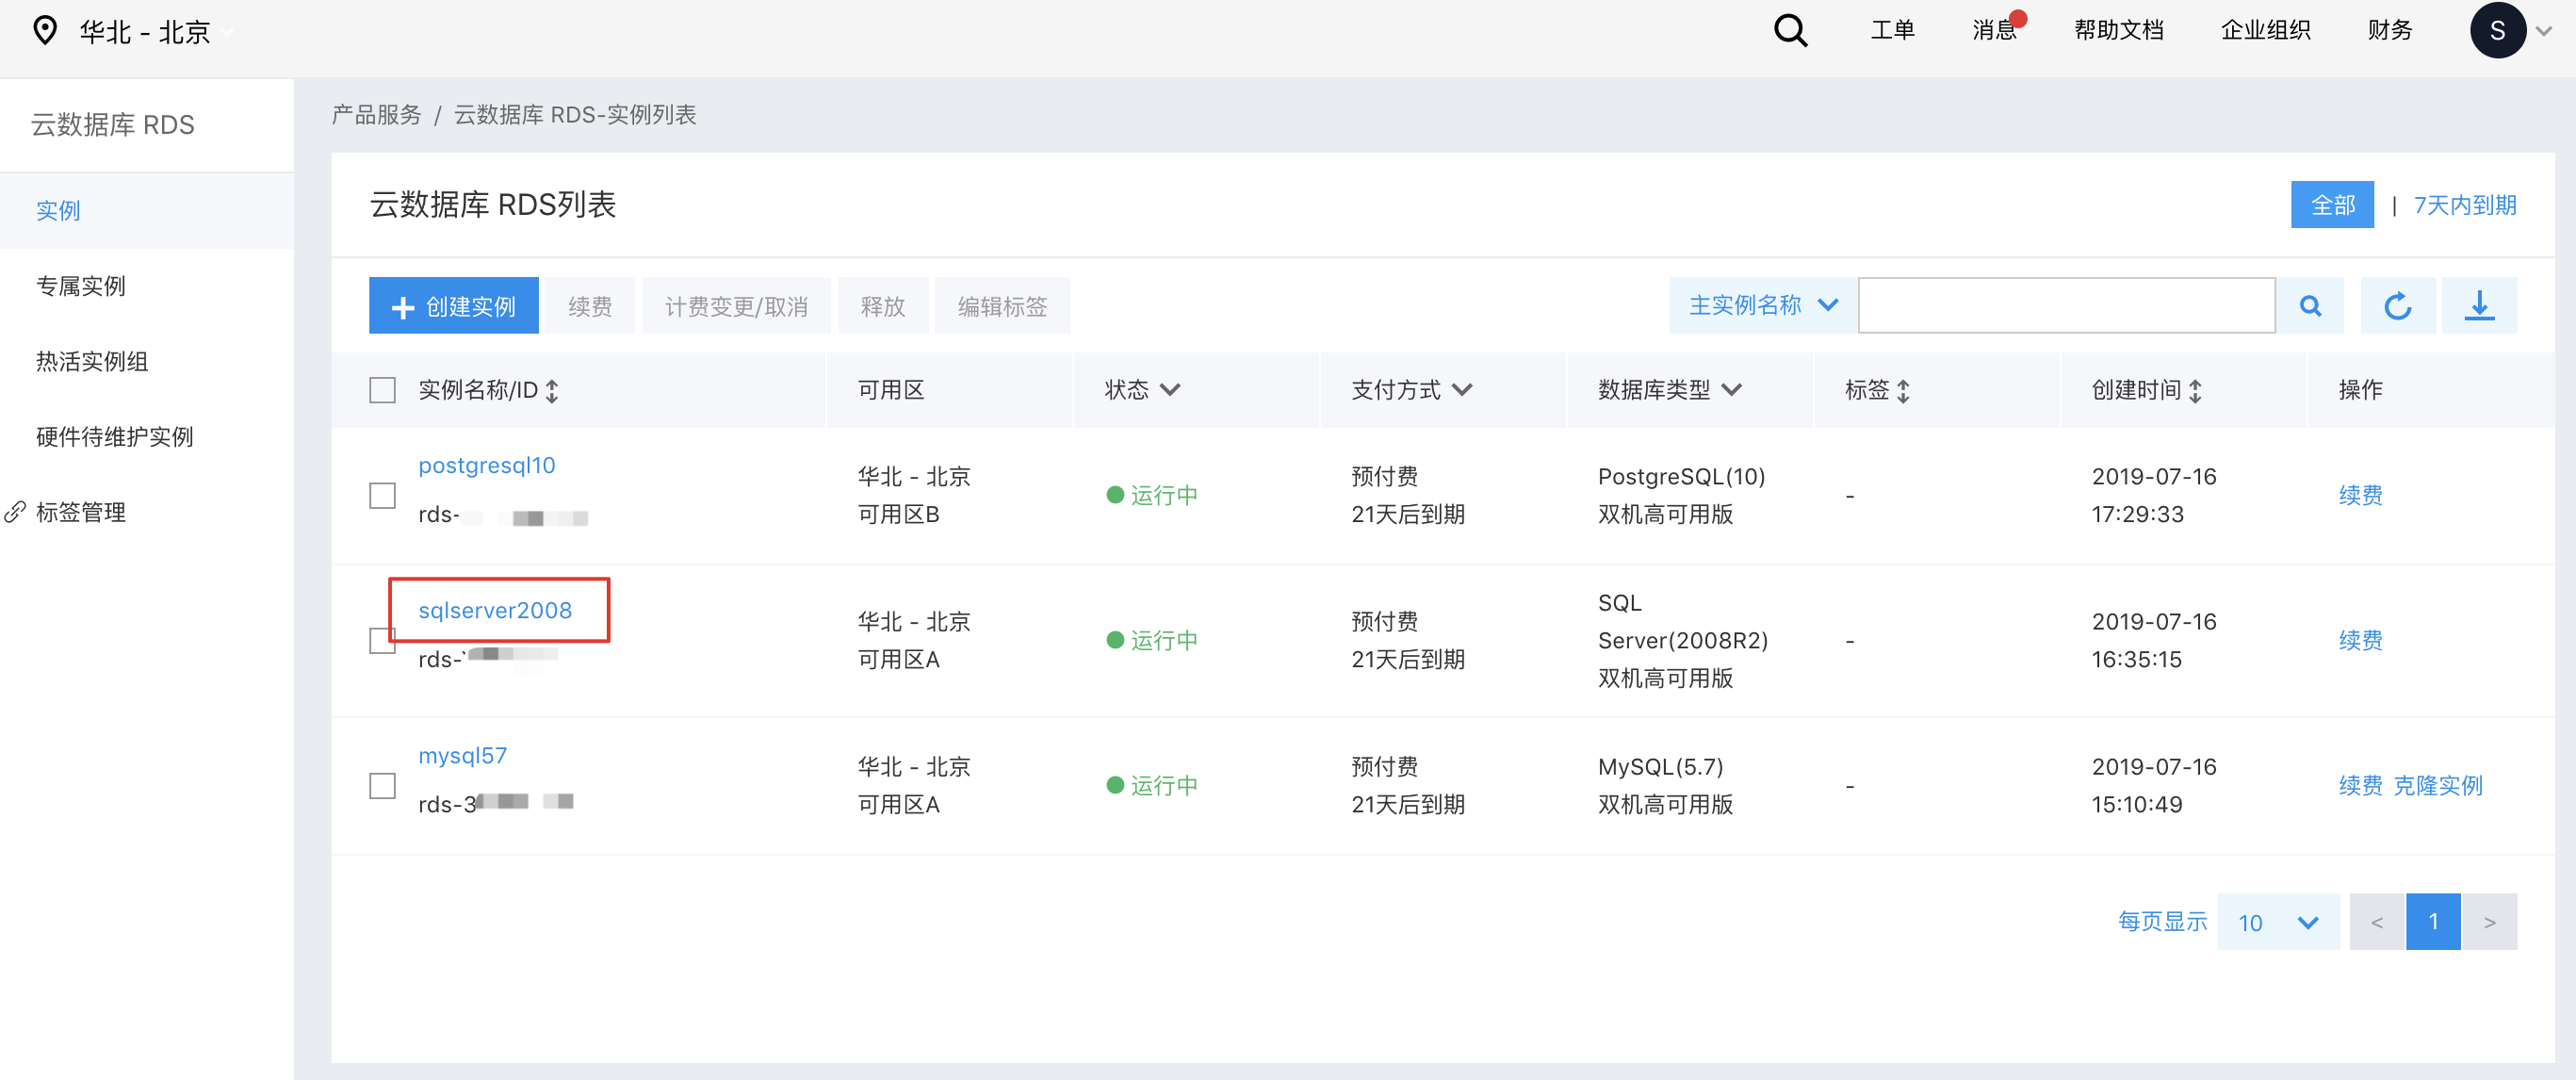Download the instance list

tap(2479, 306)
